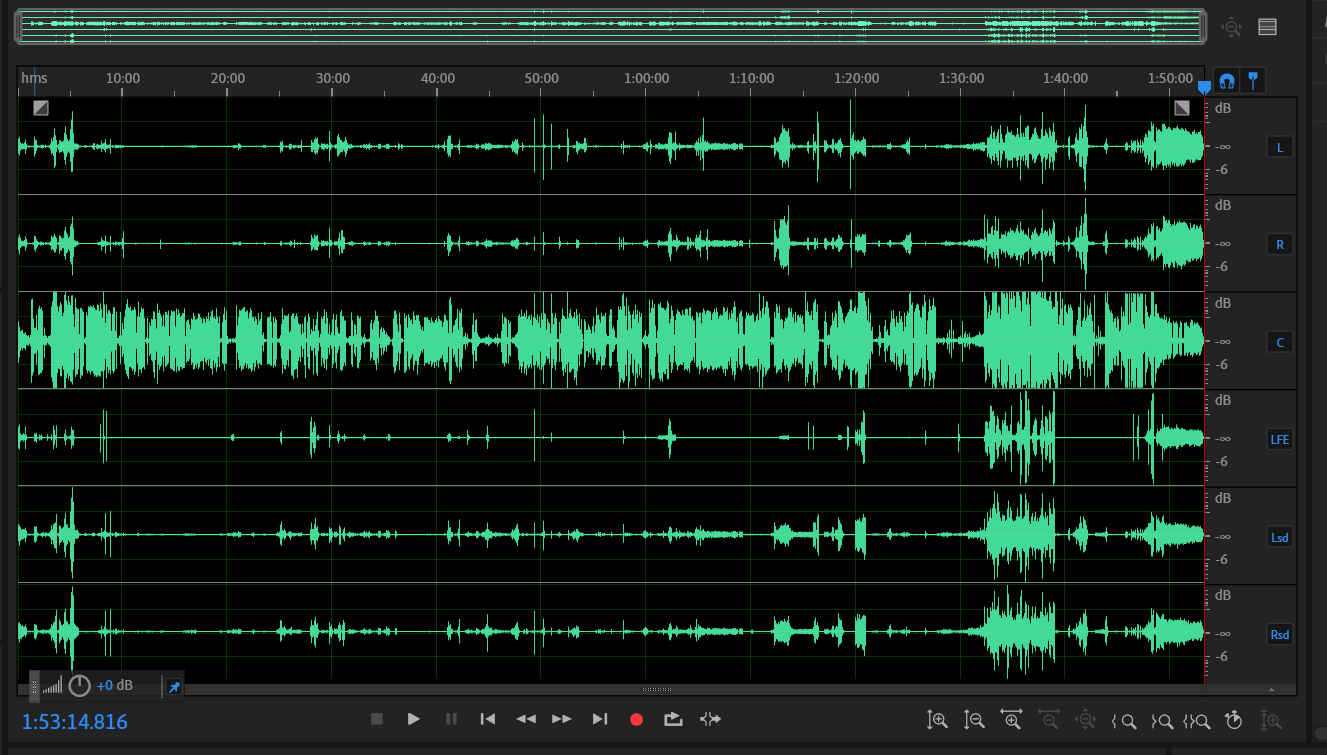The width and height of the screenshot is (1327, 755).
Task: Toggle the L channel enable button
Action: [1279, 147]
